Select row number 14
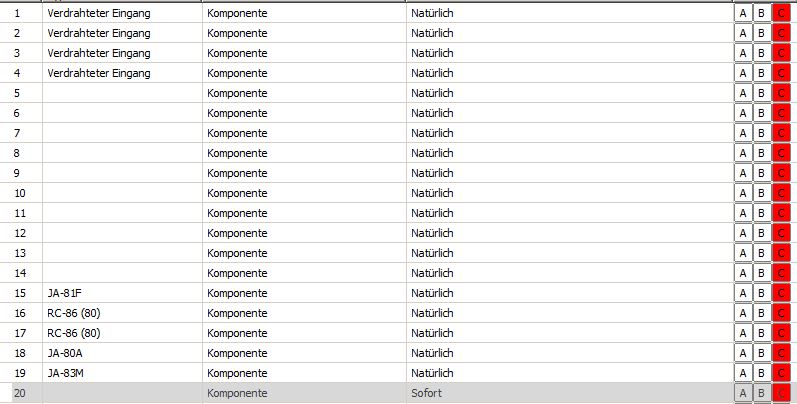 [20, 273]
